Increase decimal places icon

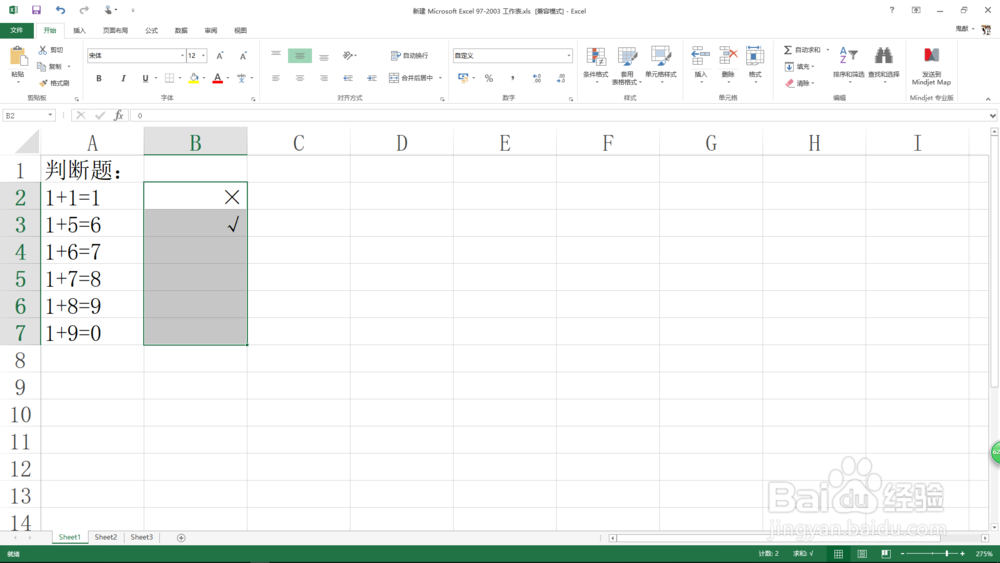click(x=536, y=78)
